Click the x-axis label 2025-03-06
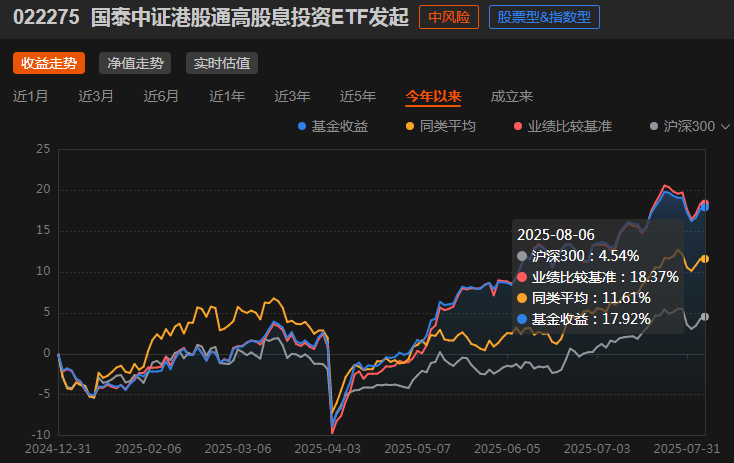 click(238, 449)
